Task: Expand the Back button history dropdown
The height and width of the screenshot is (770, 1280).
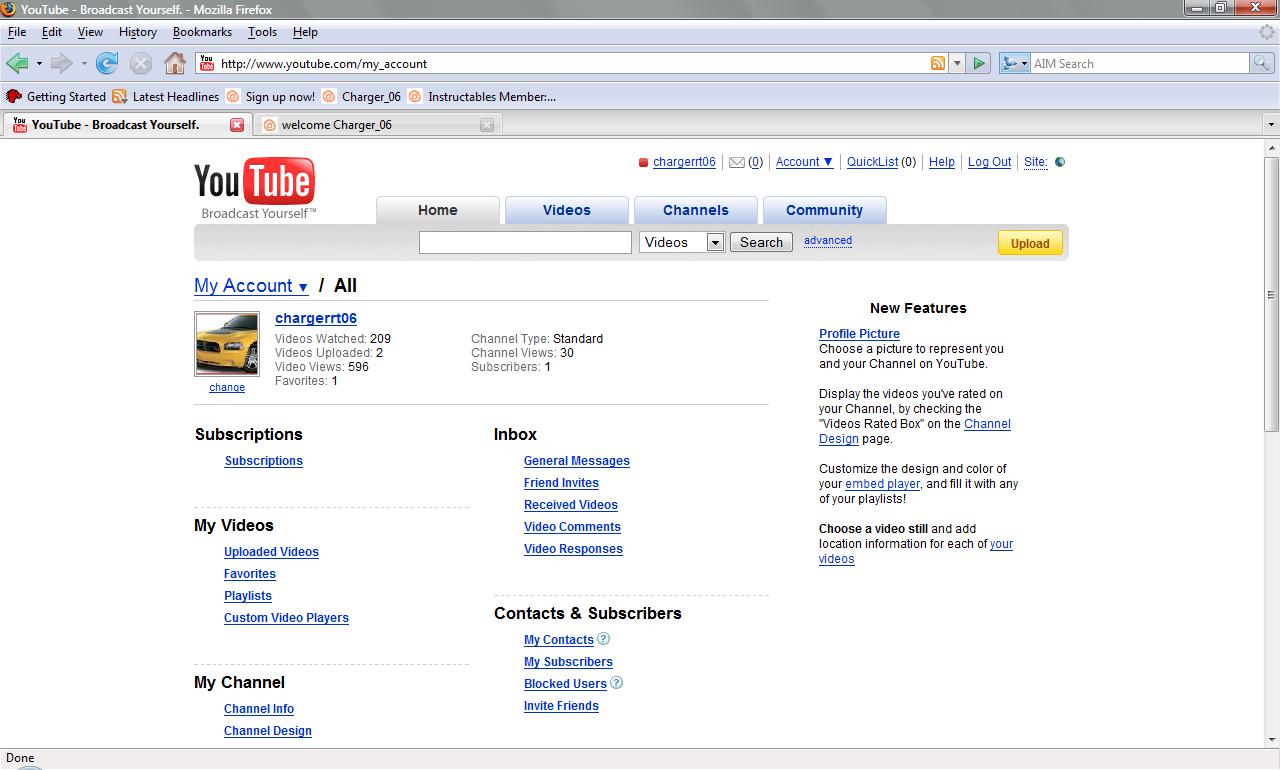Action: point(39,63)
